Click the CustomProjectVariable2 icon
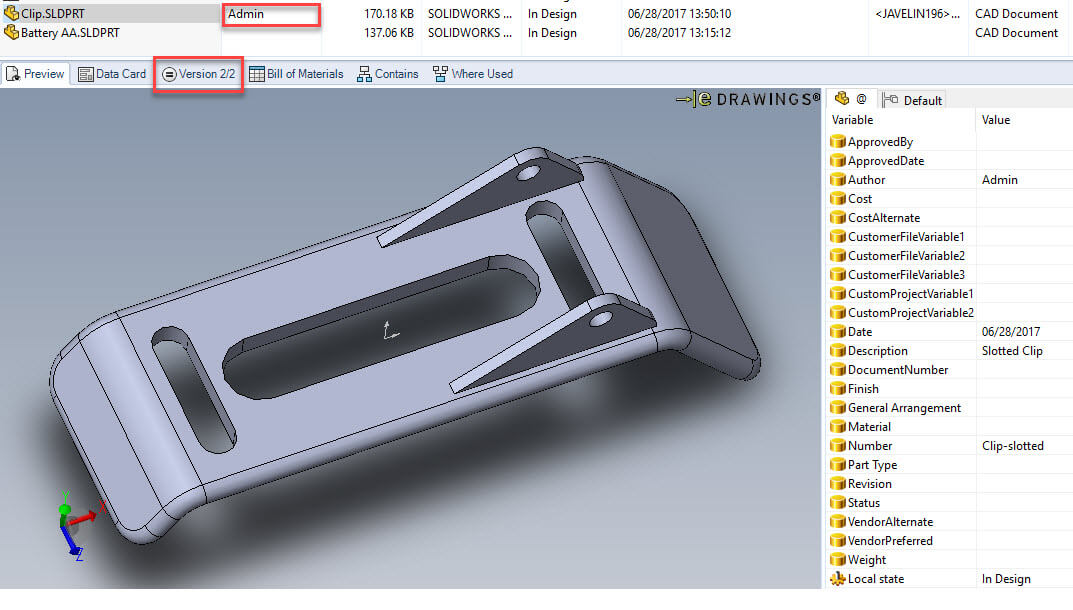 pos(838,313)
